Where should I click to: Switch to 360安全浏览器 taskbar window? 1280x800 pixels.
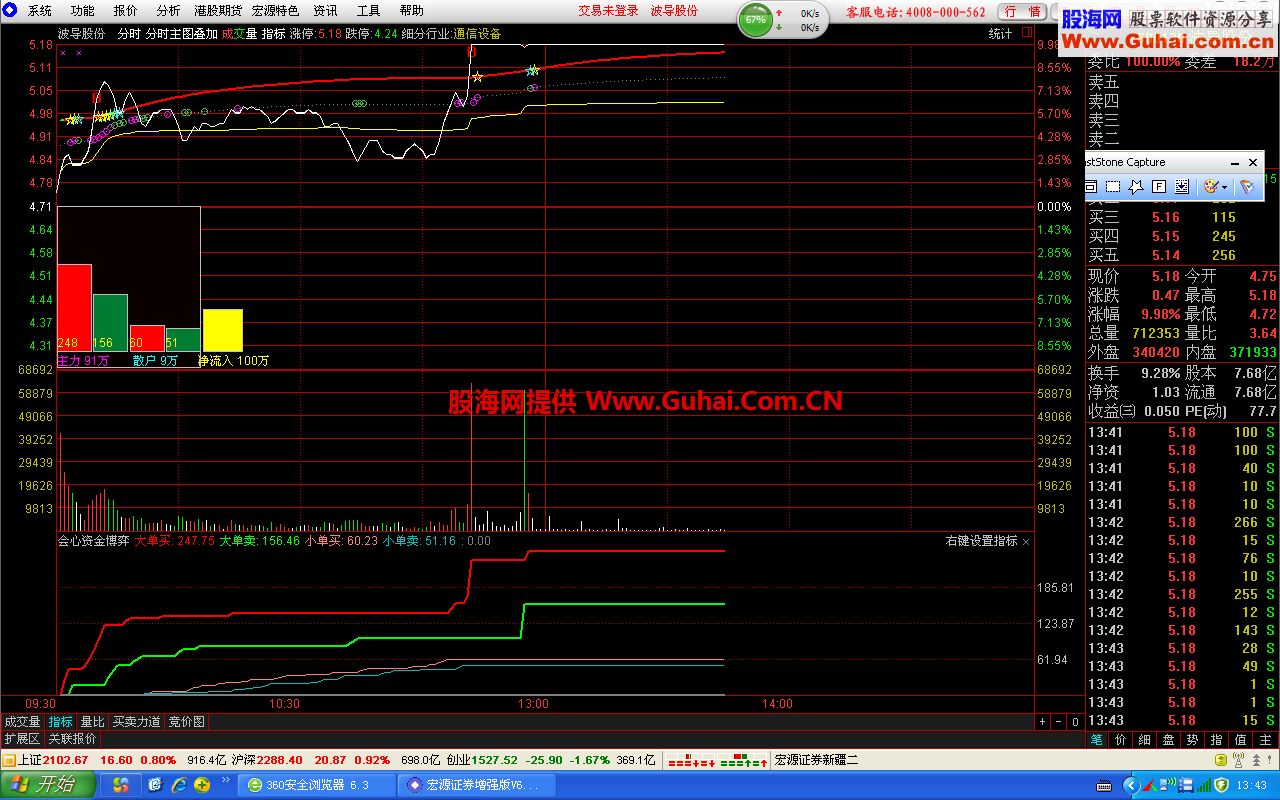tap(318, 785)
